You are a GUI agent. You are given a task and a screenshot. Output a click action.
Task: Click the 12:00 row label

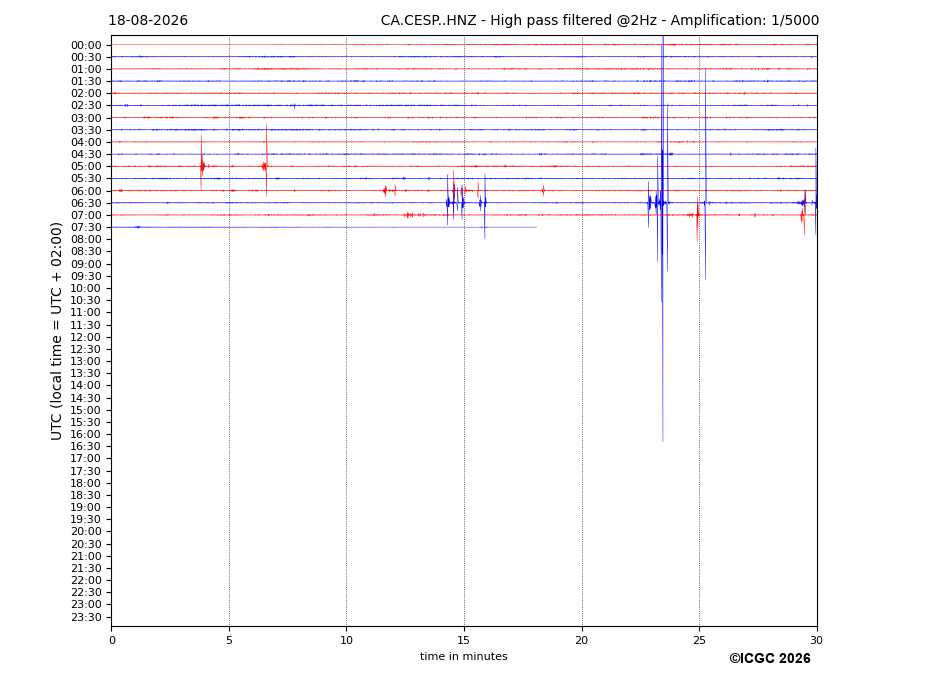(86, 337)
